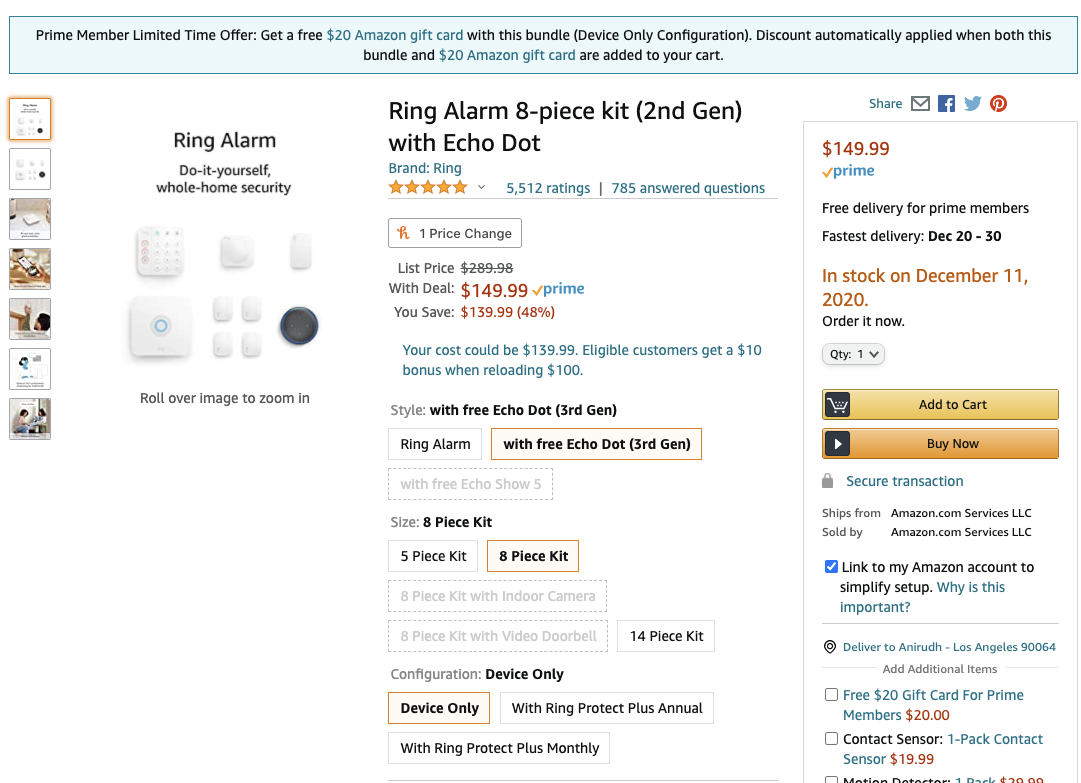Uncheck Link to my Amazon account
The height and width of the screenshot is (783, 1081).
(x=831, y=566)
